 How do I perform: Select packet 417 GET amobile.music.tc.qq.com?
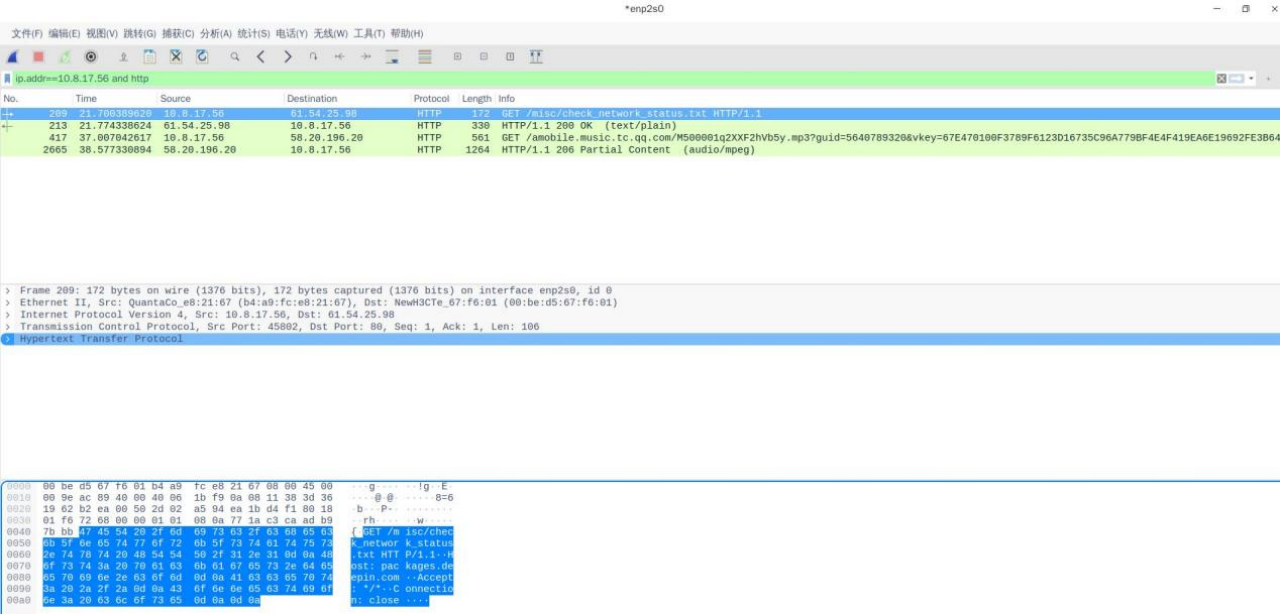(640, 137)
